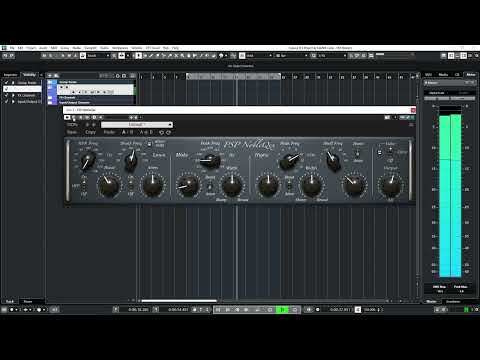480x360 pixels.
Task: Click the Output knob
Action: [390, 185]
